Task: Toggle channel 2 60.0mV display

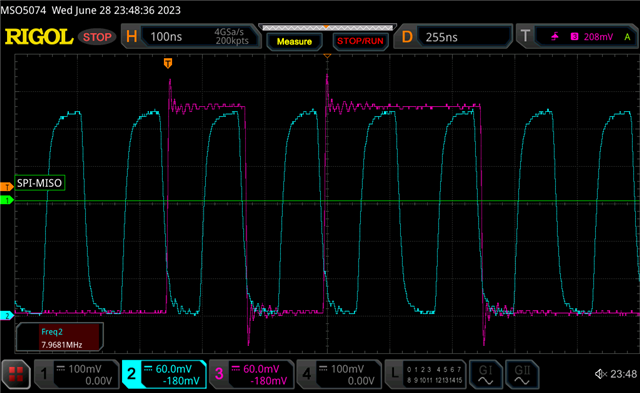Action: tap(164, 375)
